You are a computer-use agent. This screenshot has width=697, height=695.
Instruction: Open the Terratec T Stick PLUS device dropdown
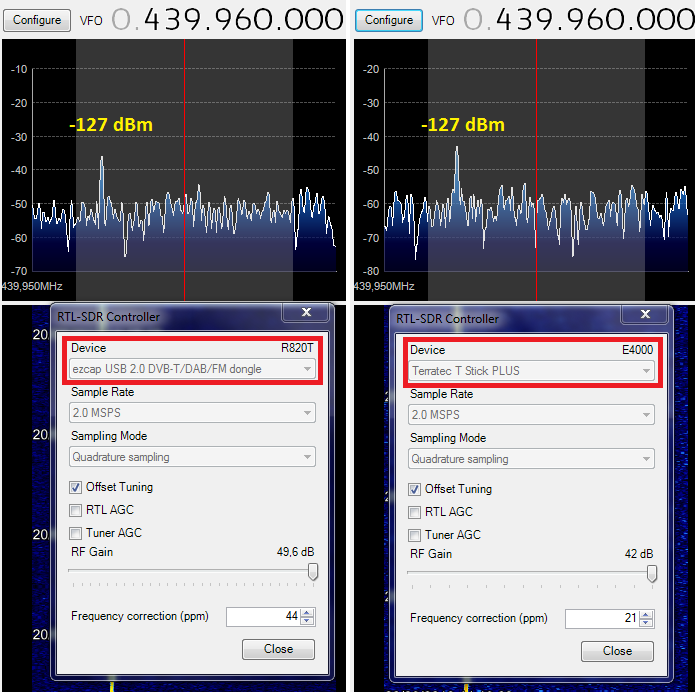[x=531, y=371]
